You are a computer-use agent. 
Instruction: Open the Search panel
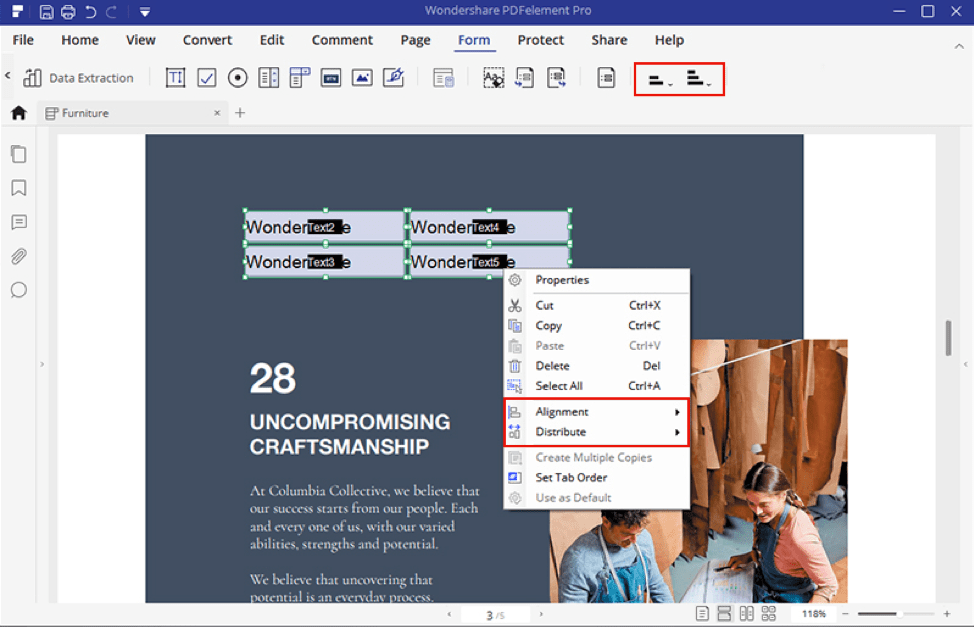19,290
